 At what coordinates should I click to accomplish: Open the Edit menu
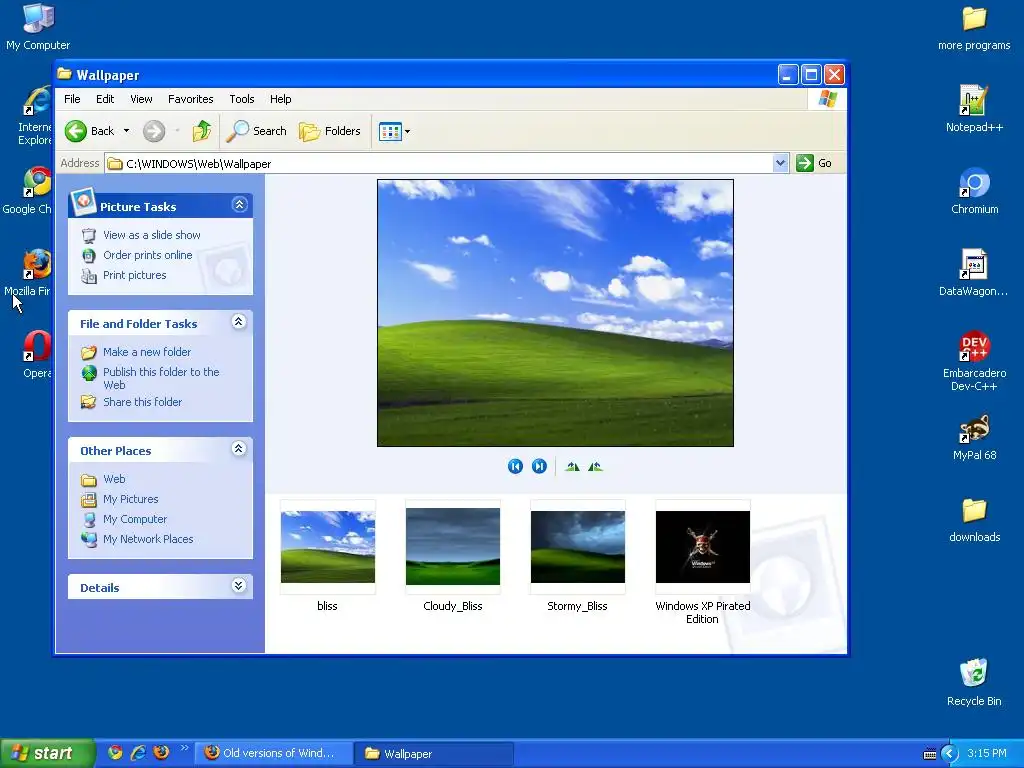click(105, 99)
